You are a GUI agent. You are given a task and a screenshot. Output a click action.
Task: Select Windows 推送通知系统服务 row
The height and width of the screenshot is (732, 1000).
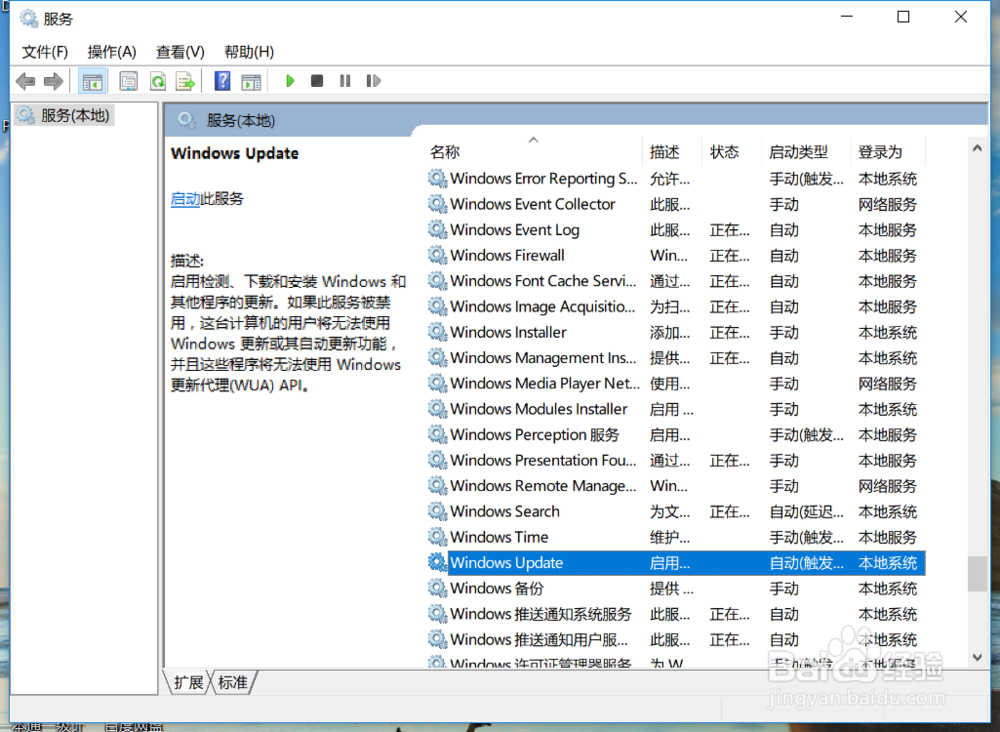click(675, 613)
